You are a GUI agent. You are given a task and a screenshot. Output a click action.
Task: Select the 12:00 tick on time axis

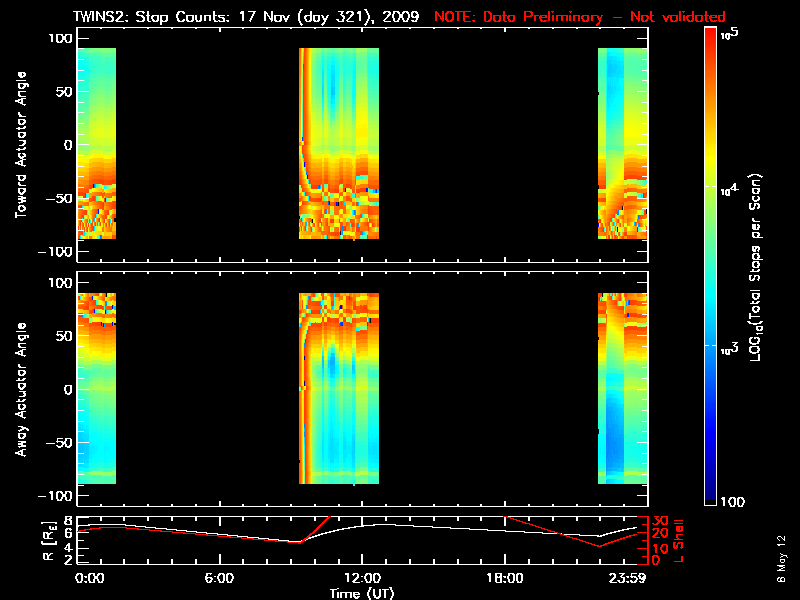tap(362, 578)
